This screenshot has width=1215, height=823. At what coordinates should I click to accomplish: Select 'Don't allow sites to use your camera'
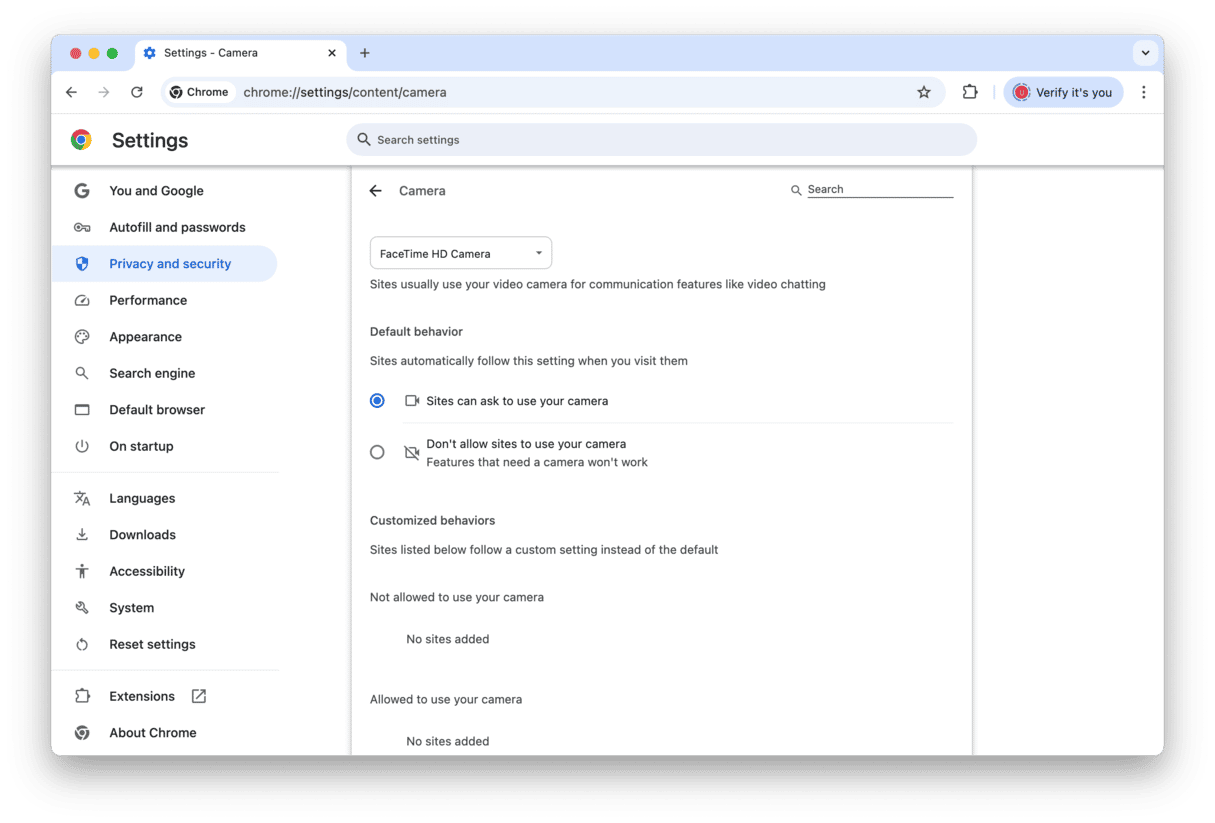377,452
